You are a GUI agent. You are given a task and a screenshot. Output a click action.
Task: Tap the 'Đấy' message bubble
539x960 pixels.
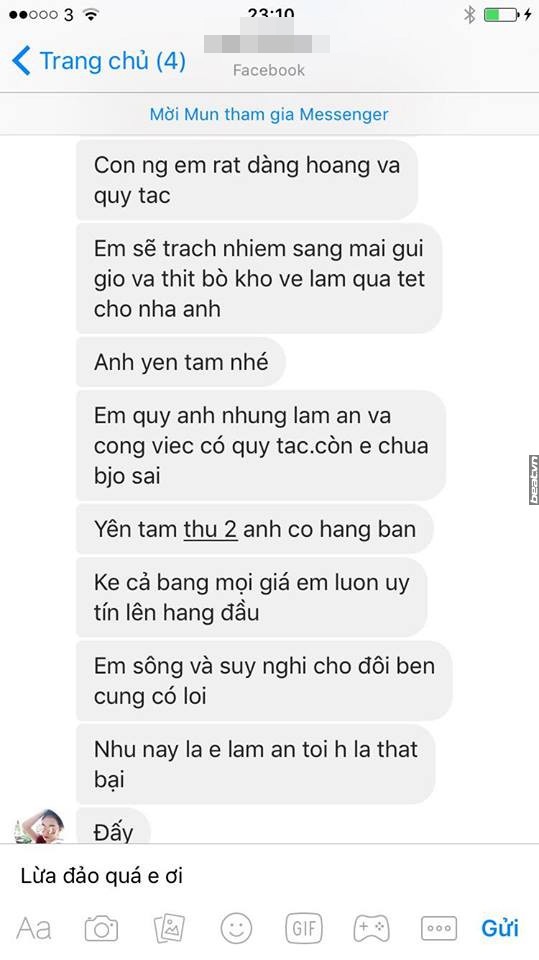click(x=113, y=826)
